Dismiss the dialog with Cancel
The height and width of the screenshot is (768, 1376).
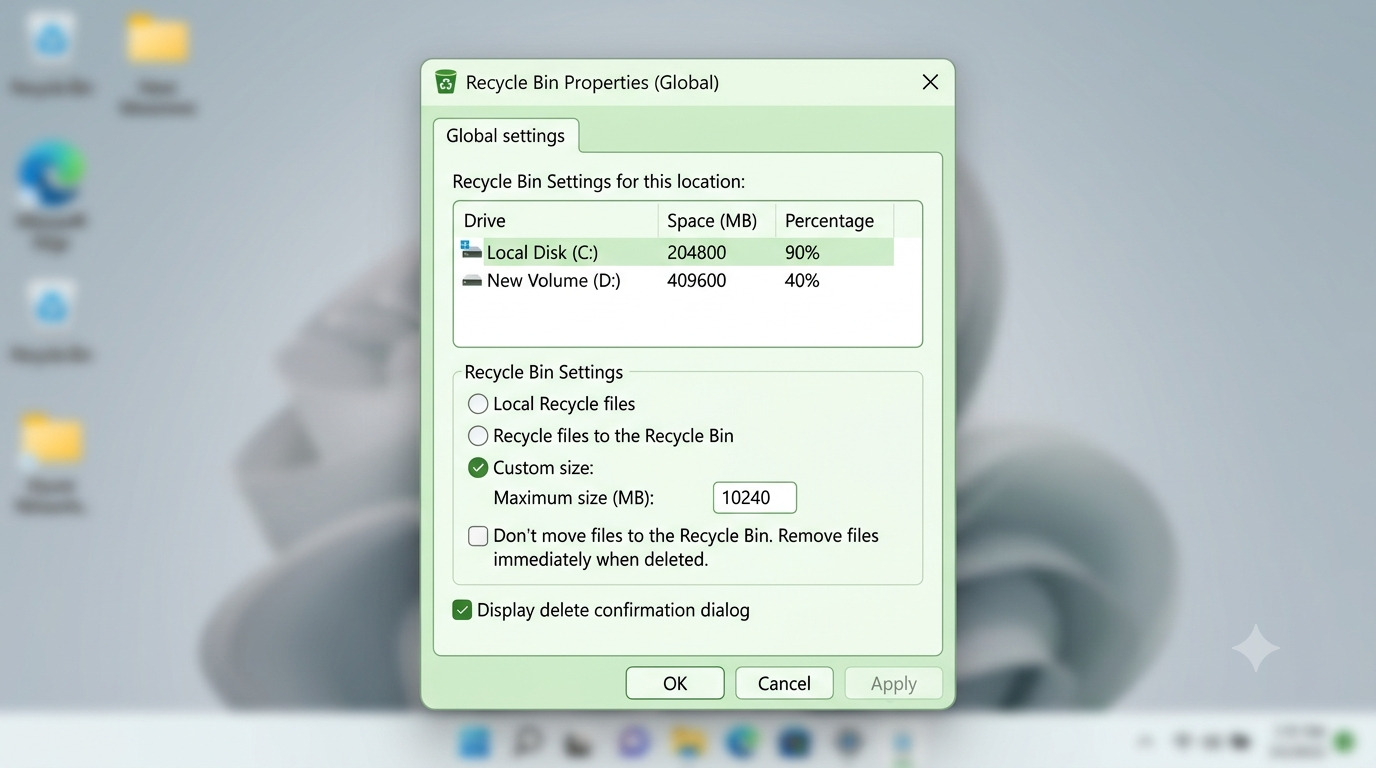[784, 683]
